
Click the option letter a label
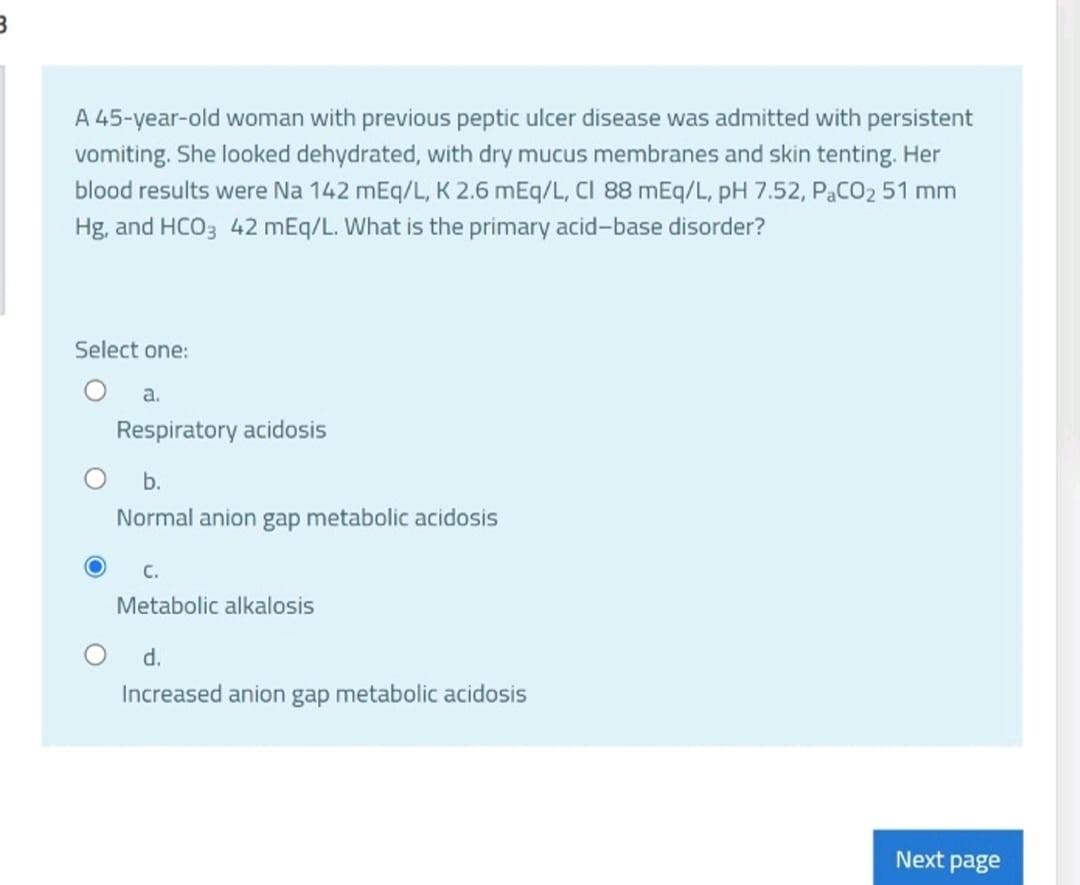pyautogui.click(x=150, y=392)
